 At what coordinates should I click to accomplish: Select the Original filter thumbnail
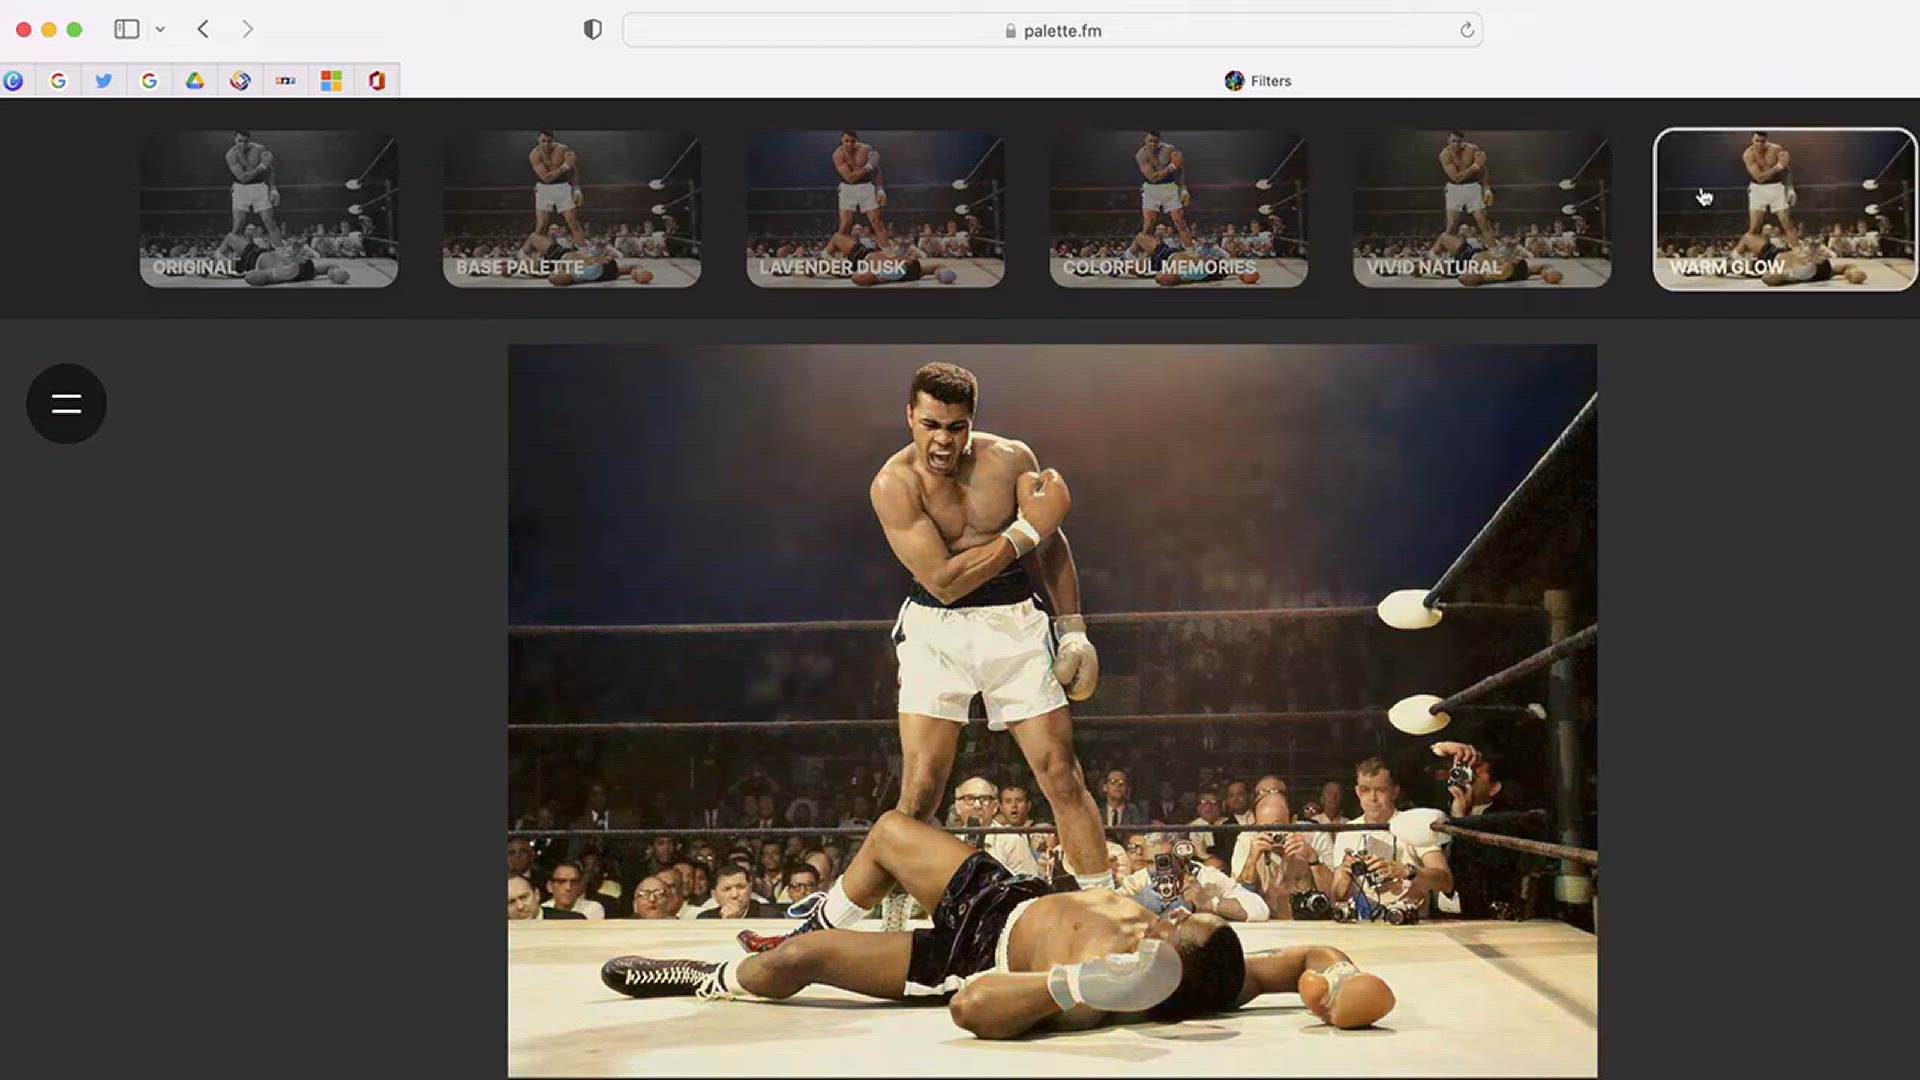(x=269, y=209)
